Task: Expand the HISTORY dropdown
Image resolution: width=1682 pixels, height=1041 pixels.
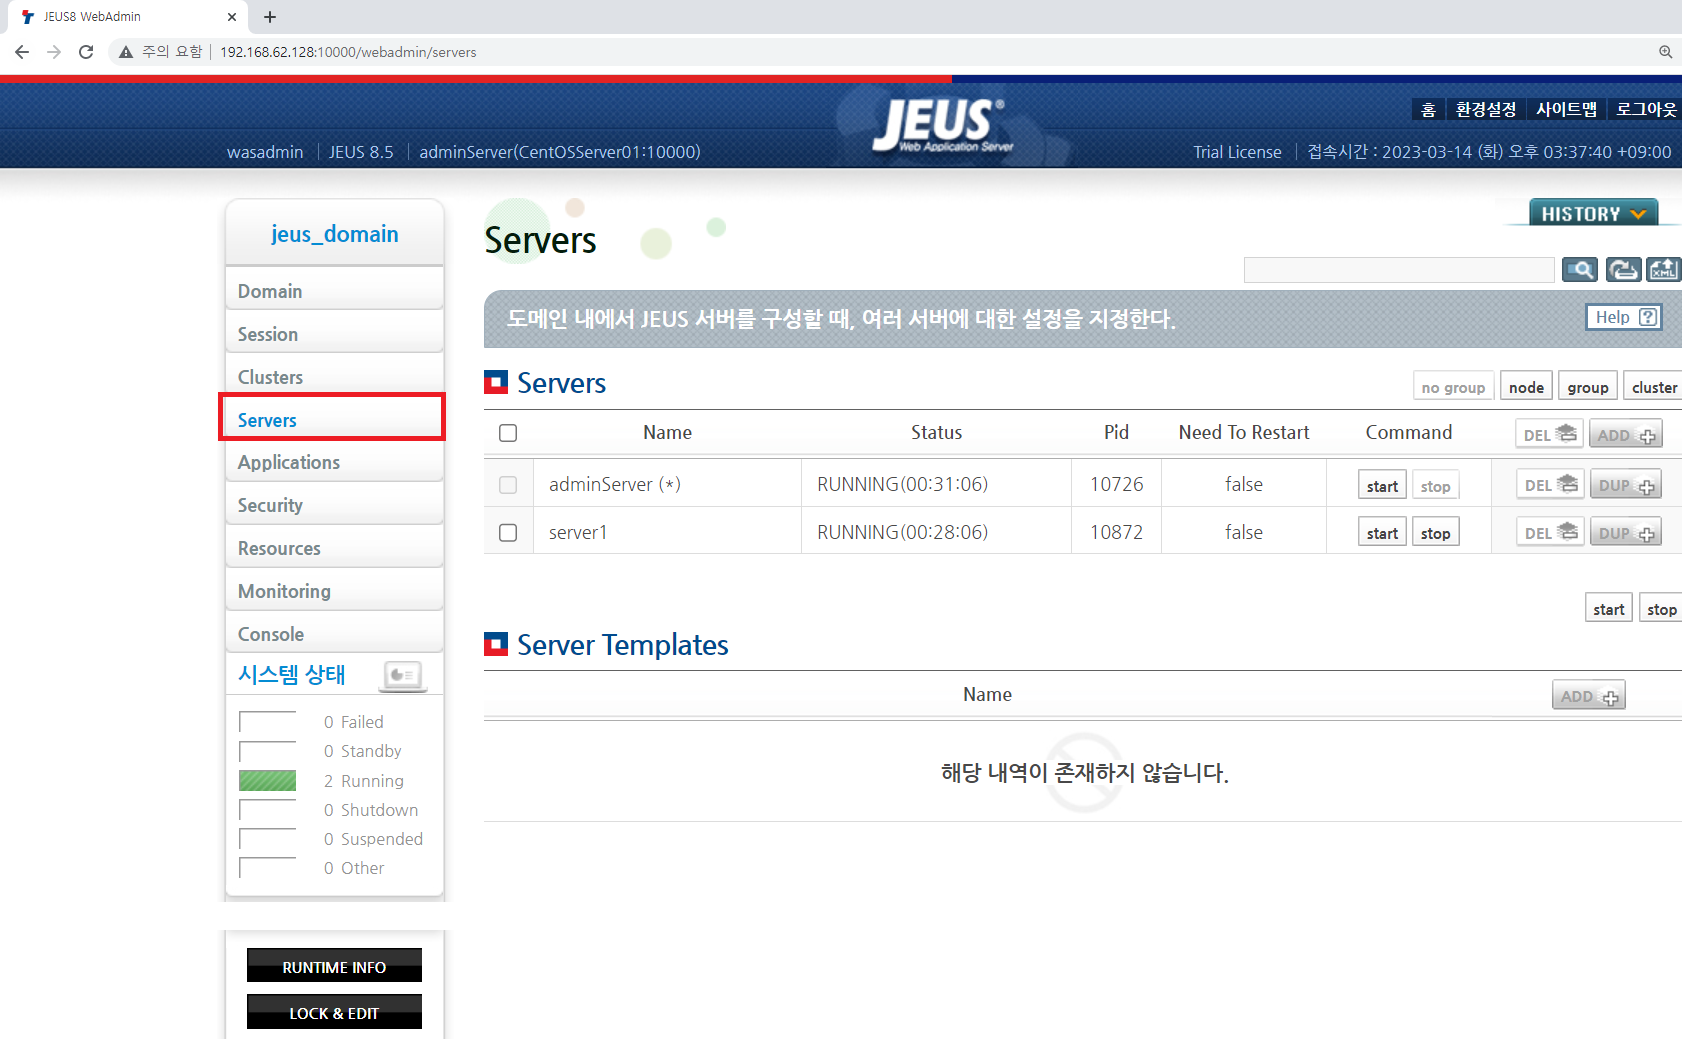Action: (x=1593, y=213)
